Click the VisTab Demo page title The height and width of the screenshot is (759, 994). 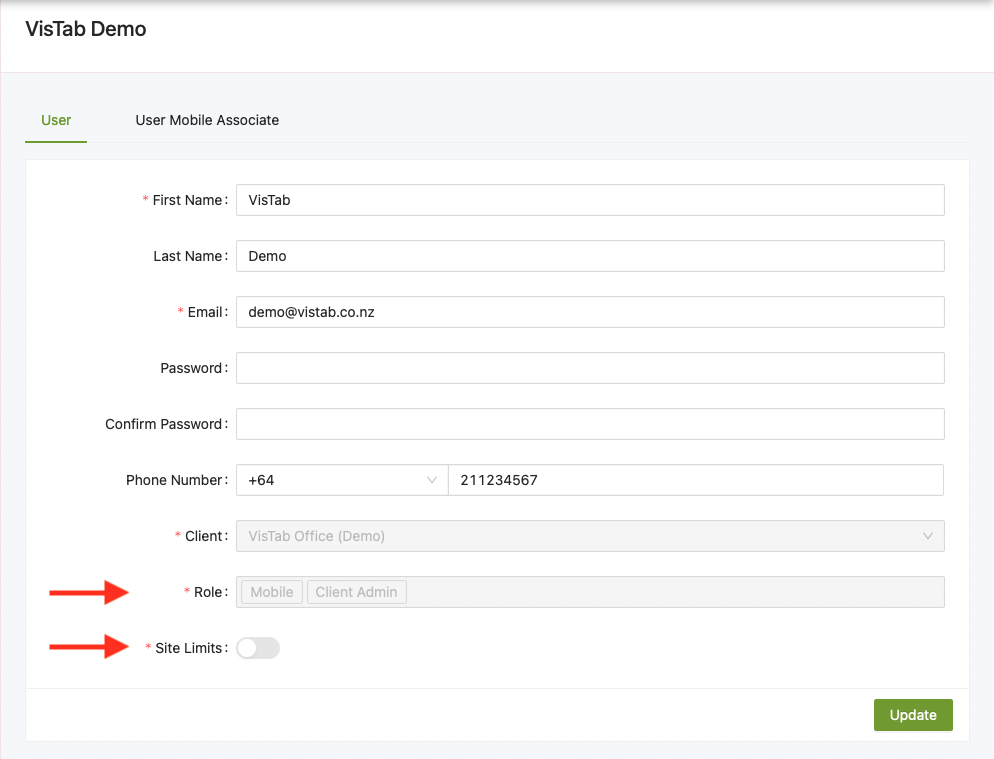(86, 29)
